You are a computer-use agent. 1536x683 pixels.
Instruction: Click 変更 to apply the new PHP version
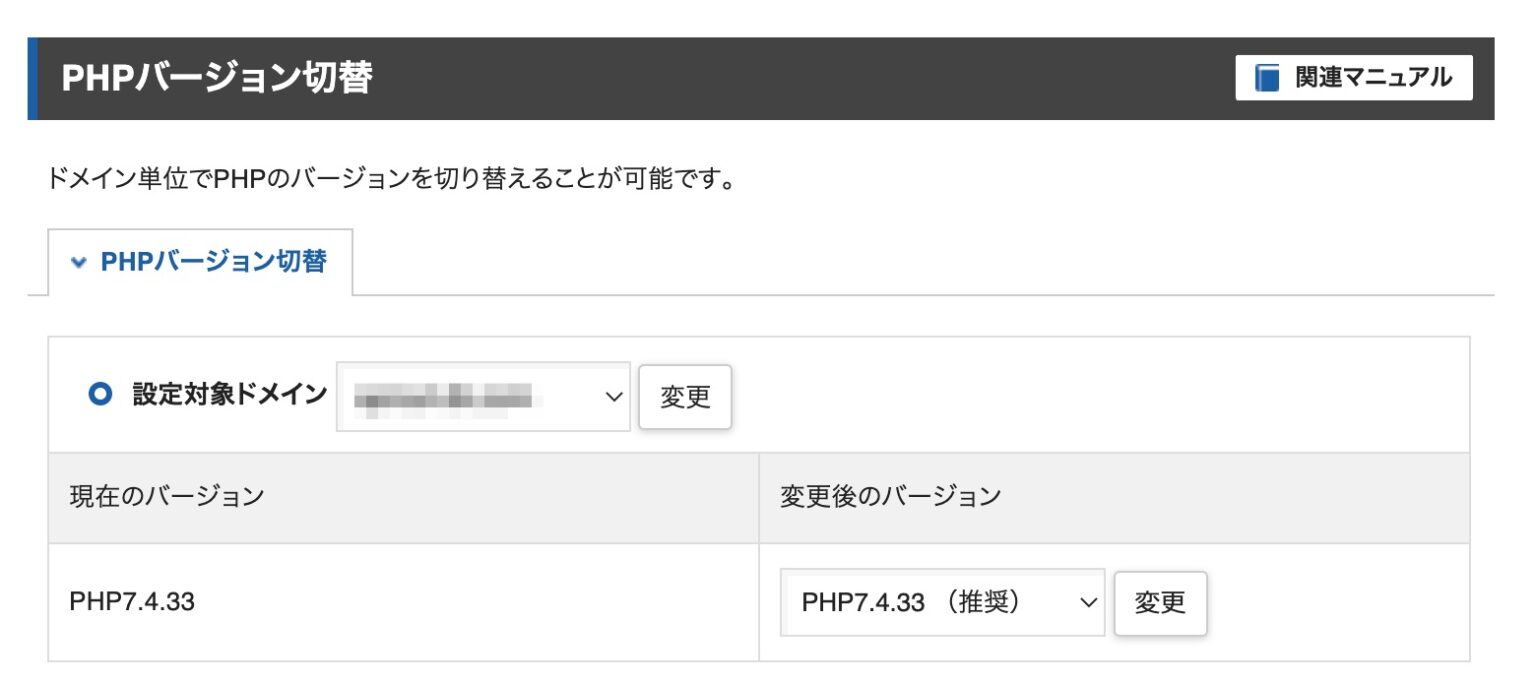click(x=1160, y=602)
